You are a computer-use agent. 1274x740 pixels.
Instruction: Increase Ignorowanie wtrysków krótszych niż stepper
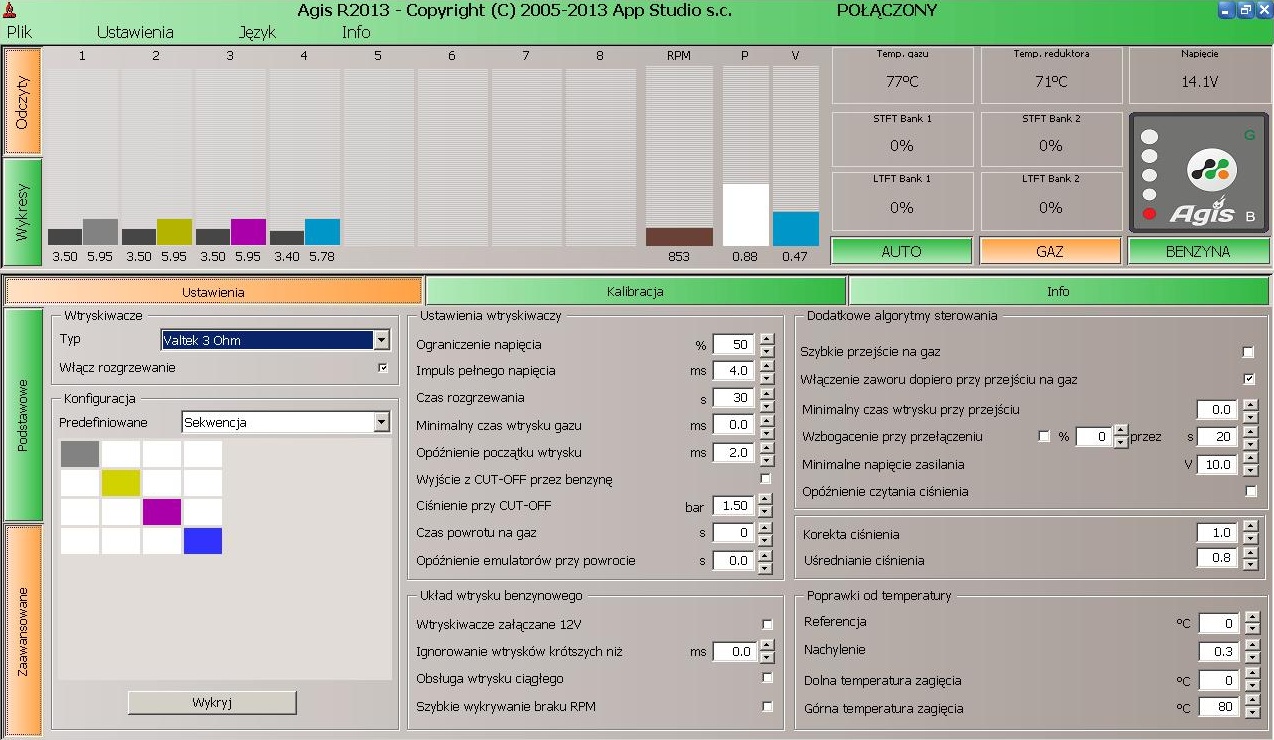tap(766, 646)
